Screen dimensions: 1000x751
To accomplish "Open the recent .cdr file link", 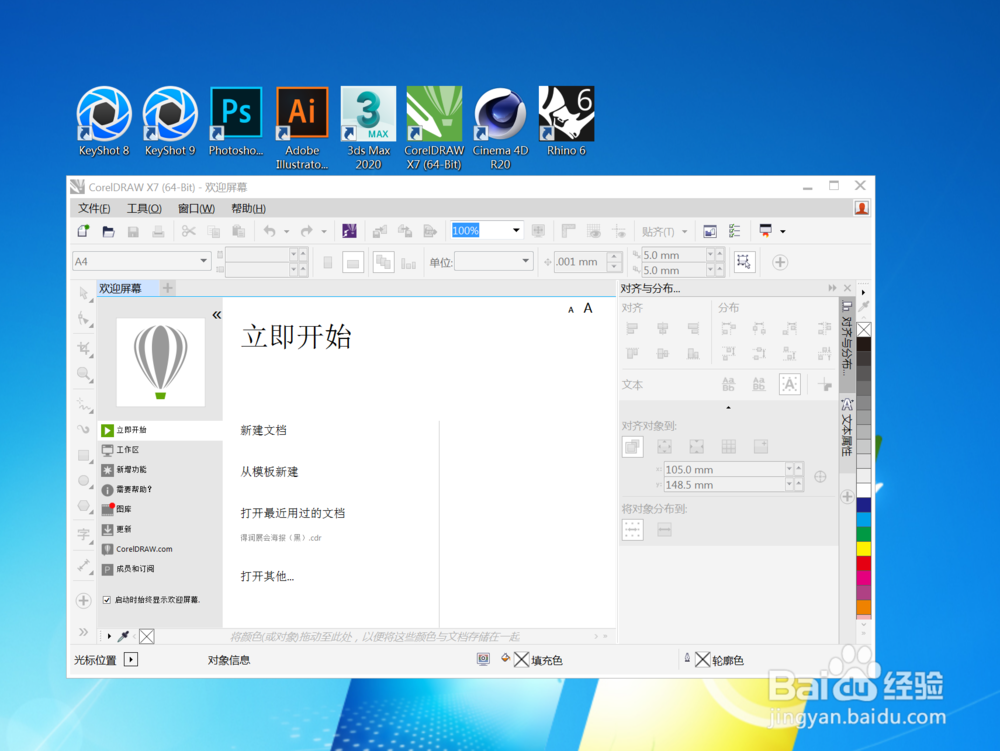I will coord(281,537).
